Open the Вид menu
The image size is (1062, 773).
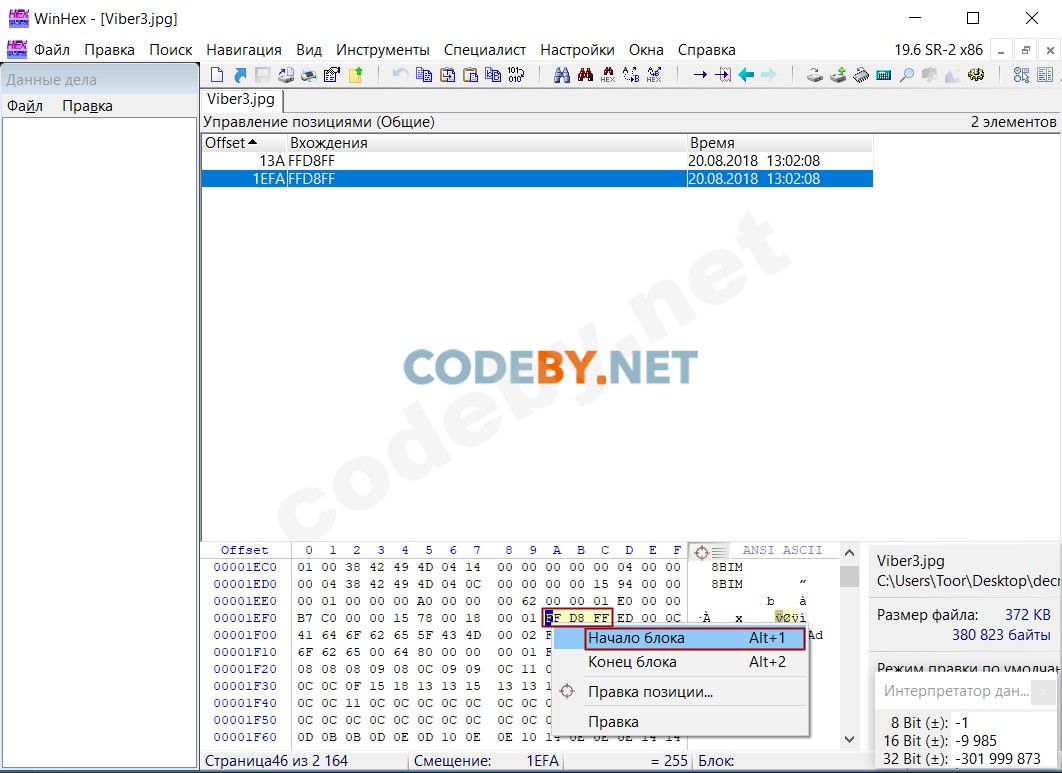[309, 50]
